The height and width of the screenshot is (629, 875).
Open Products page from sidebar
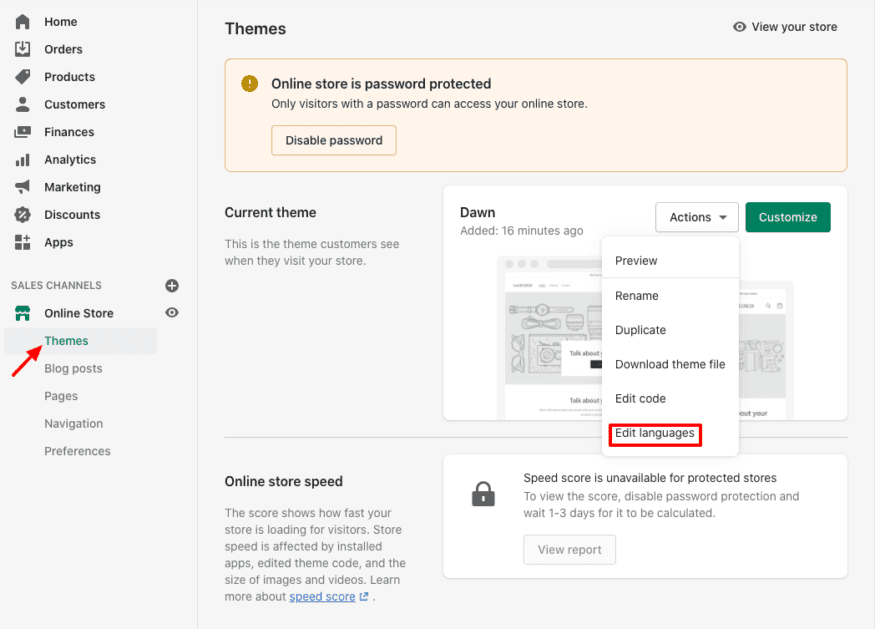point(70,76)
